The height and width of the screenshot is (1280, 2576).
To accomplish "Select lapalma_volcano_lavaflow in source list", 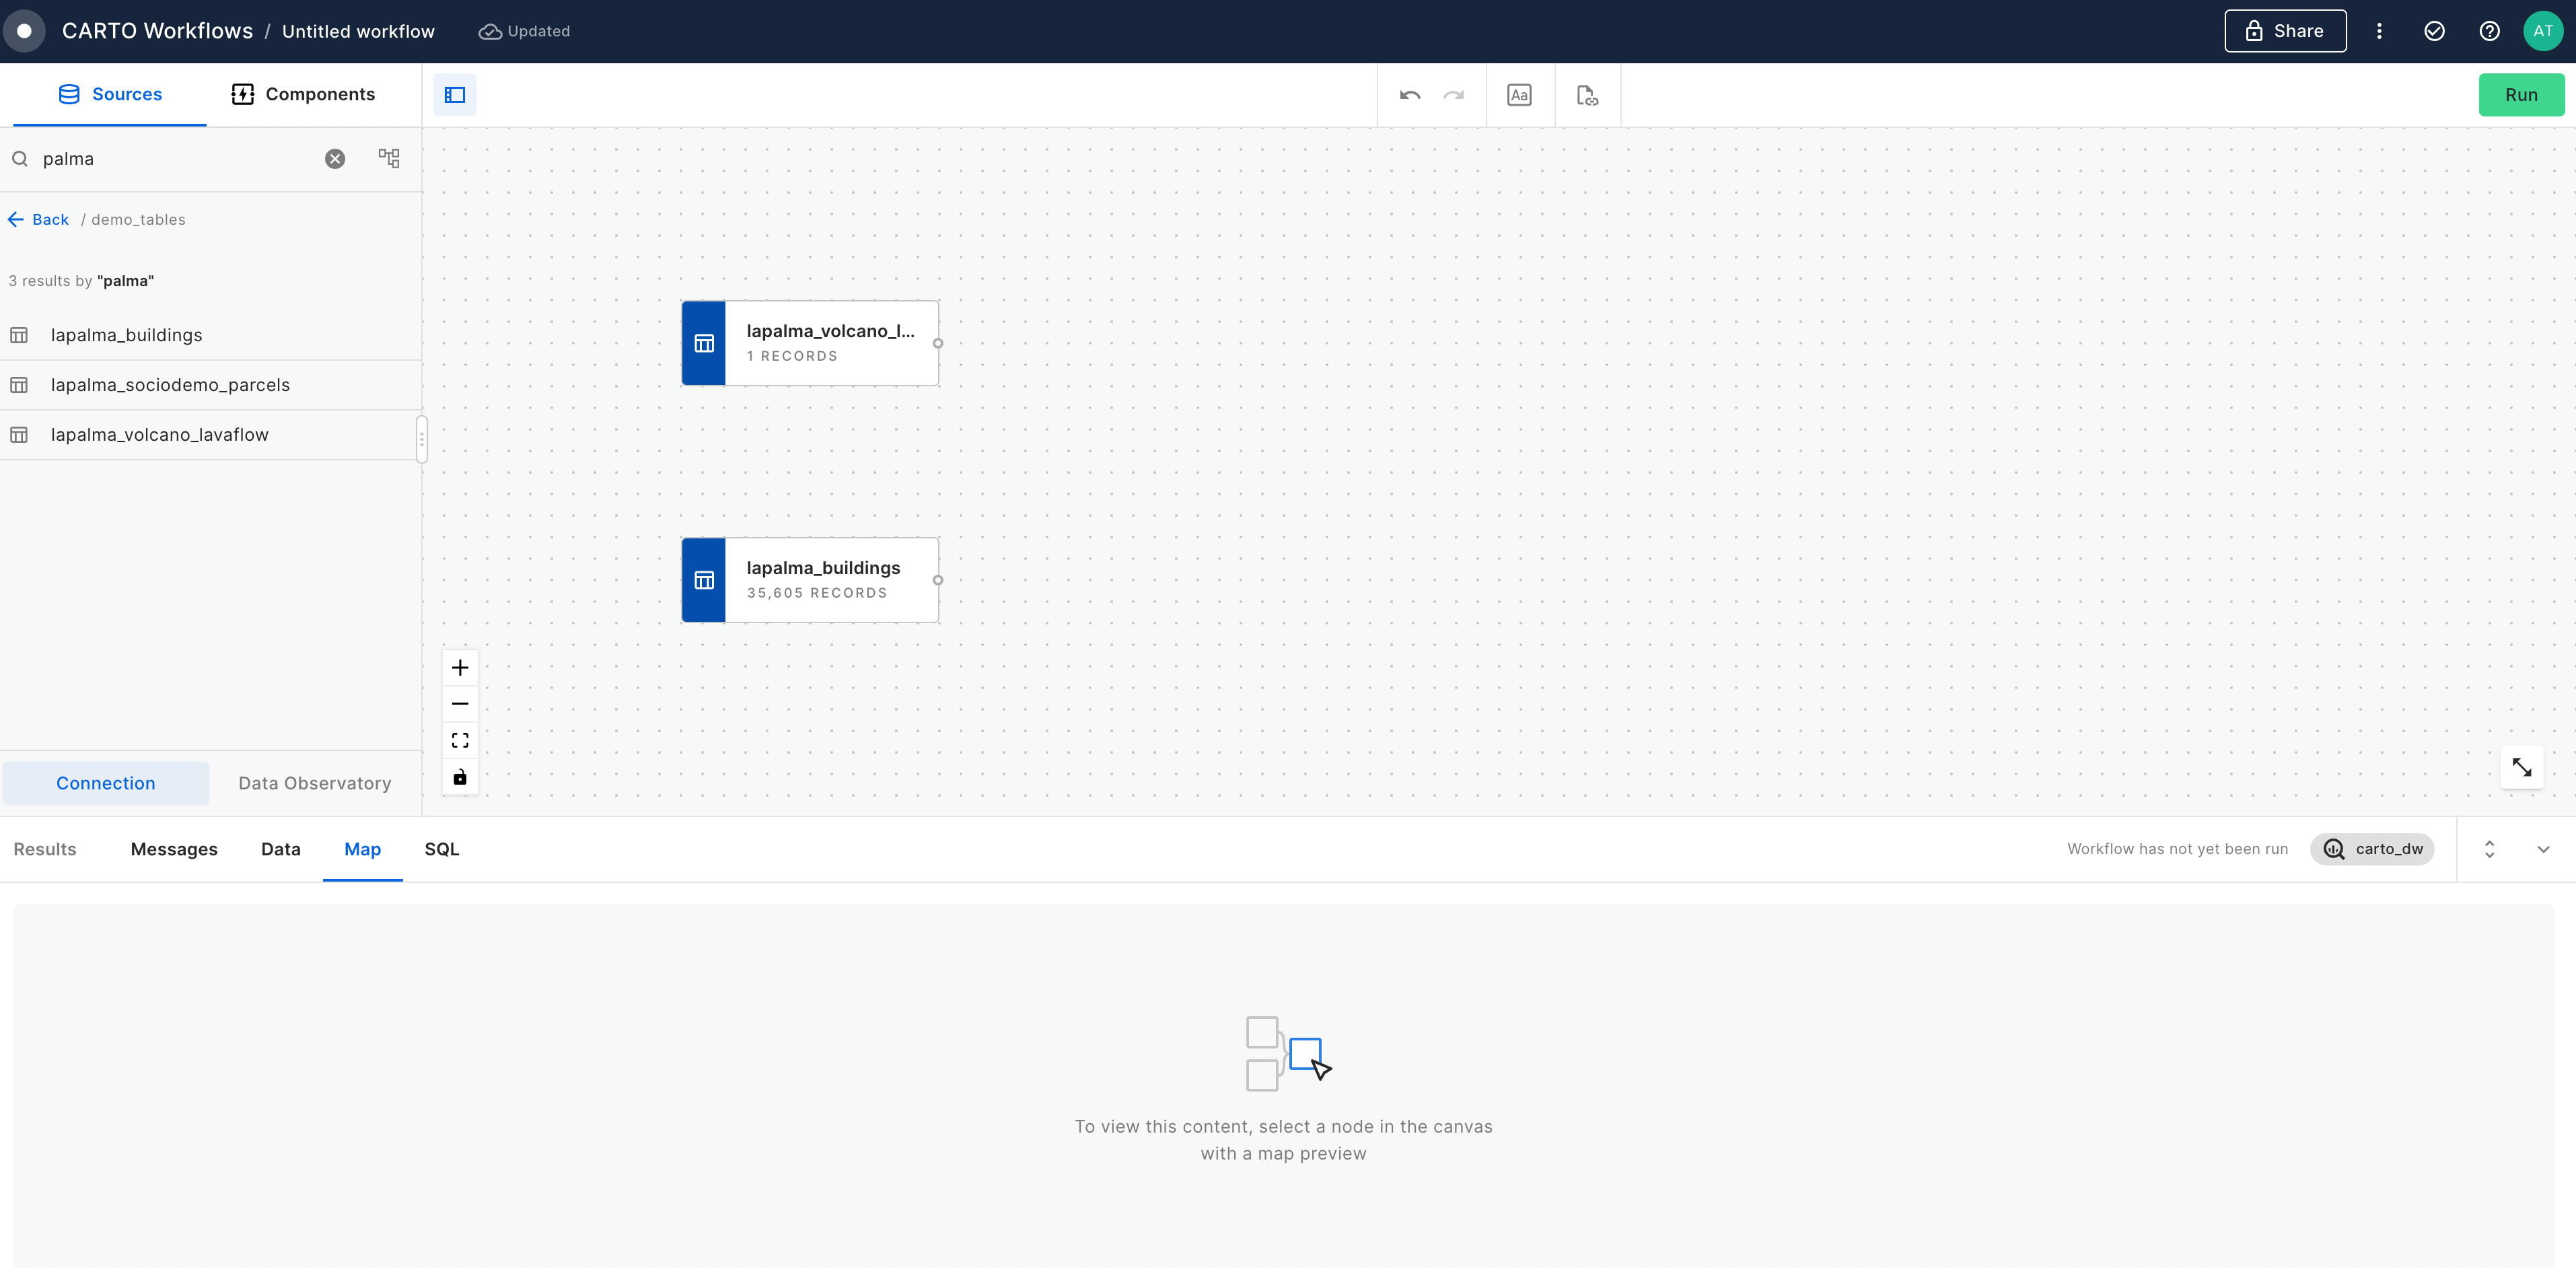I will [211, 435].
